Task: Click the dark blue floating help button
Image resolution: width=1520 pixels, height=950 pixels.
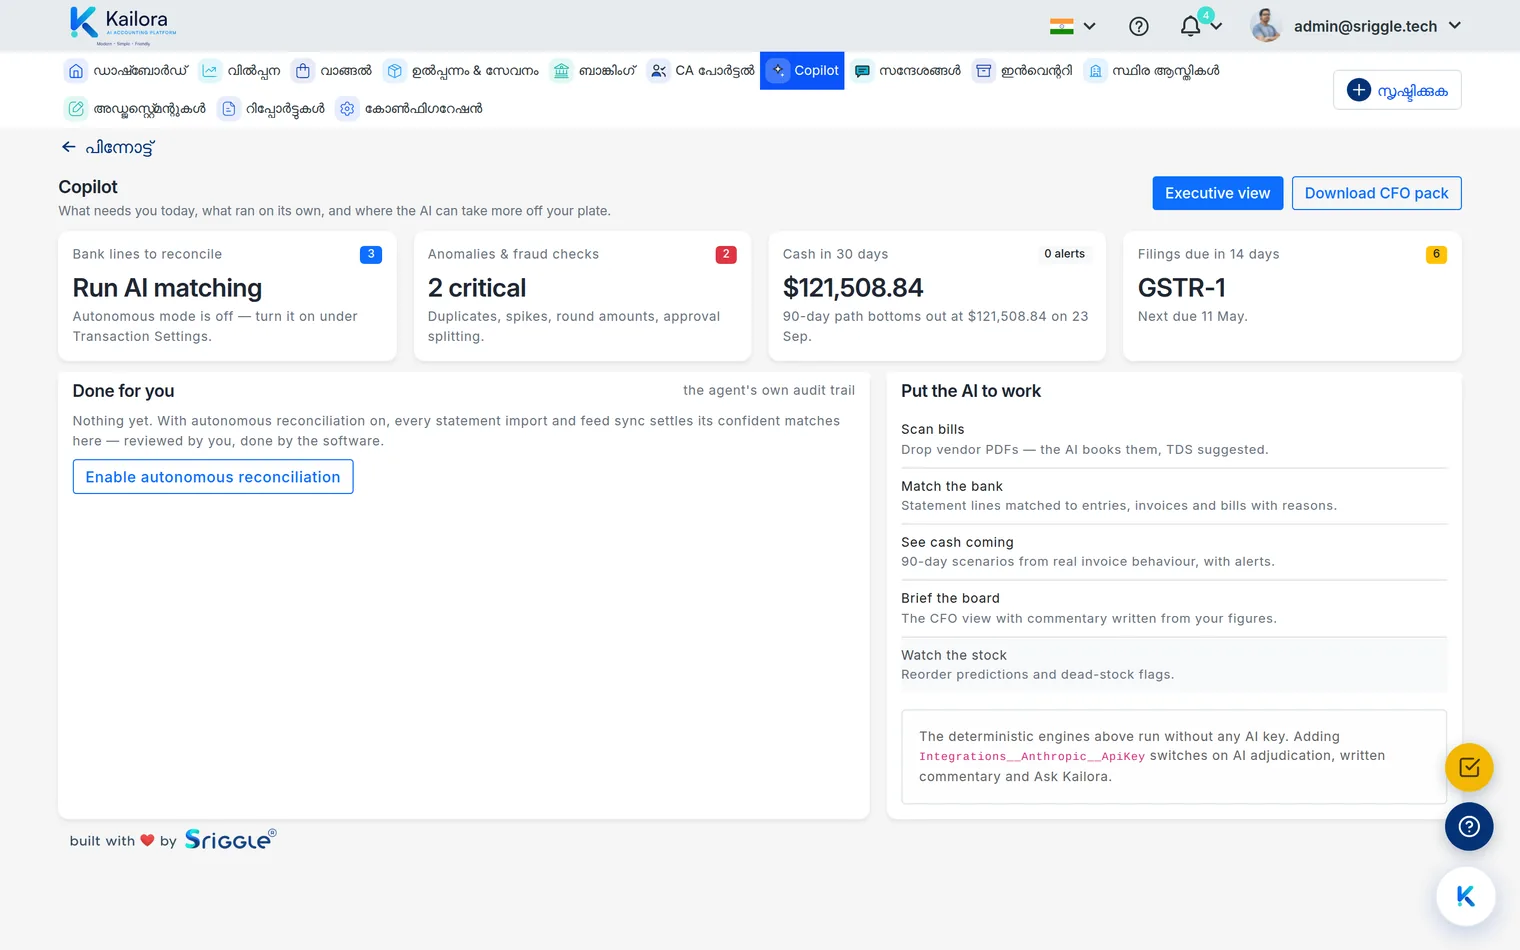Action: pyautogui.click(x=1469, y=827)
